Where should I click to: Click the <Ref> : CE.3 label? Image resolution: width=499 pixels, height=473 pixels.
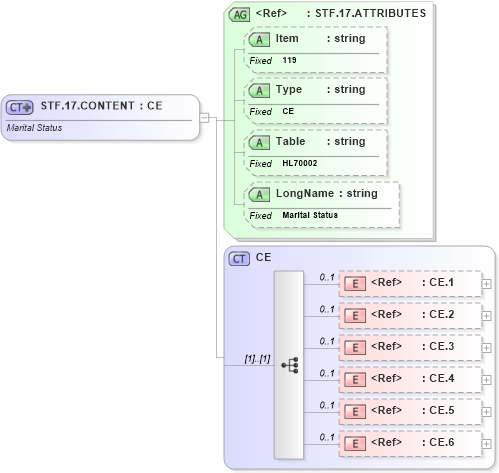click(x=413, y=347)
